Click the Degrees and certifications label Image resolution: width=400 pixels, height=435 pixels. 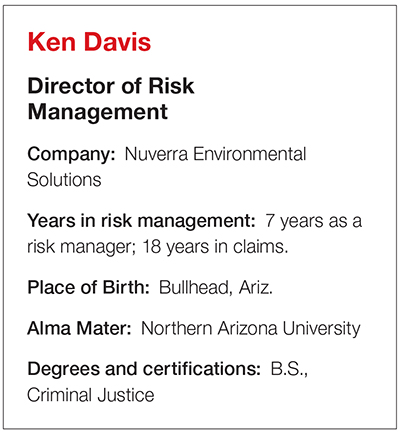(x=144, y=369)
